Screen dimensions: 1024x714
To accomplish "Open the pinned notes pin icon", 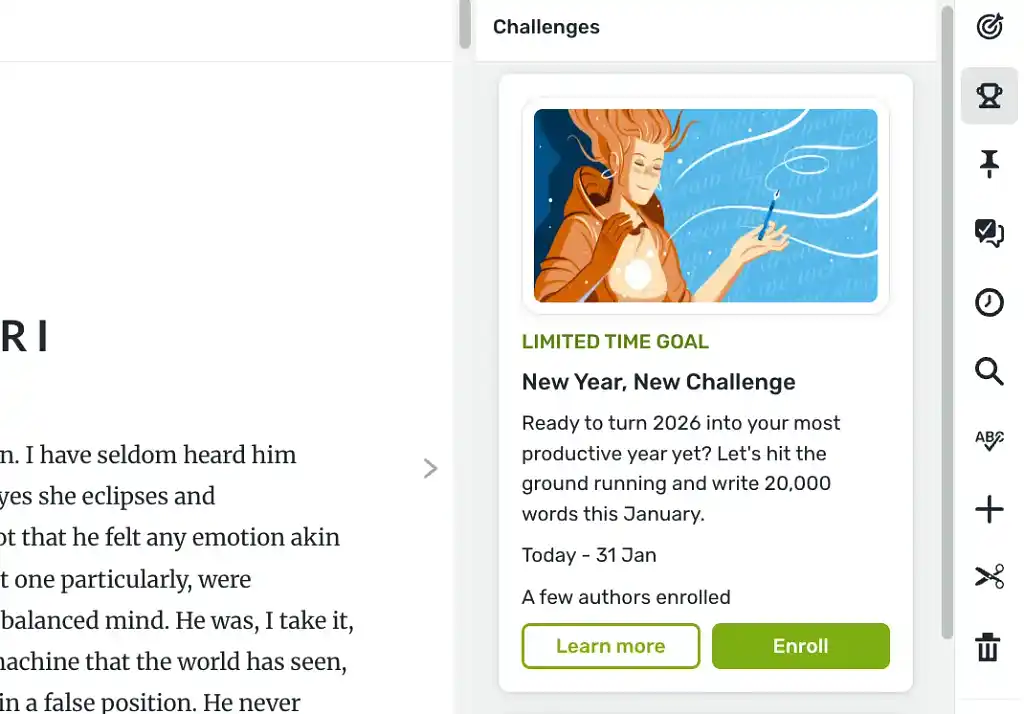I will (989, 164).
